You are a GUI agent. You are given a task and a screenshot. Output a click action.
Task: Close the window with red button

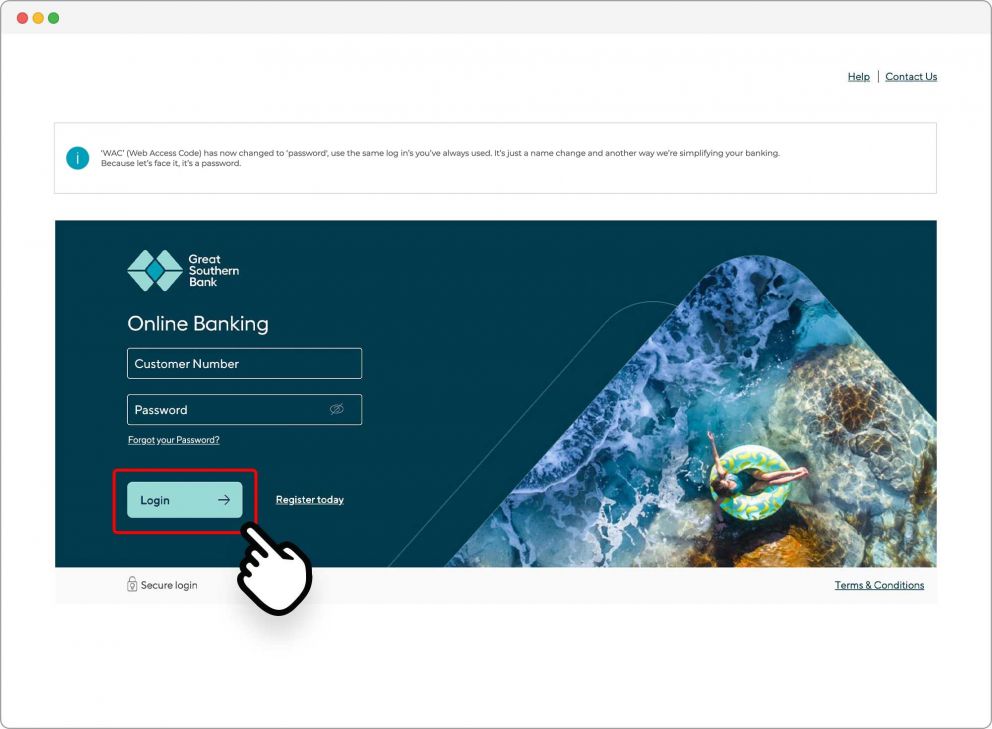point(22,18)
